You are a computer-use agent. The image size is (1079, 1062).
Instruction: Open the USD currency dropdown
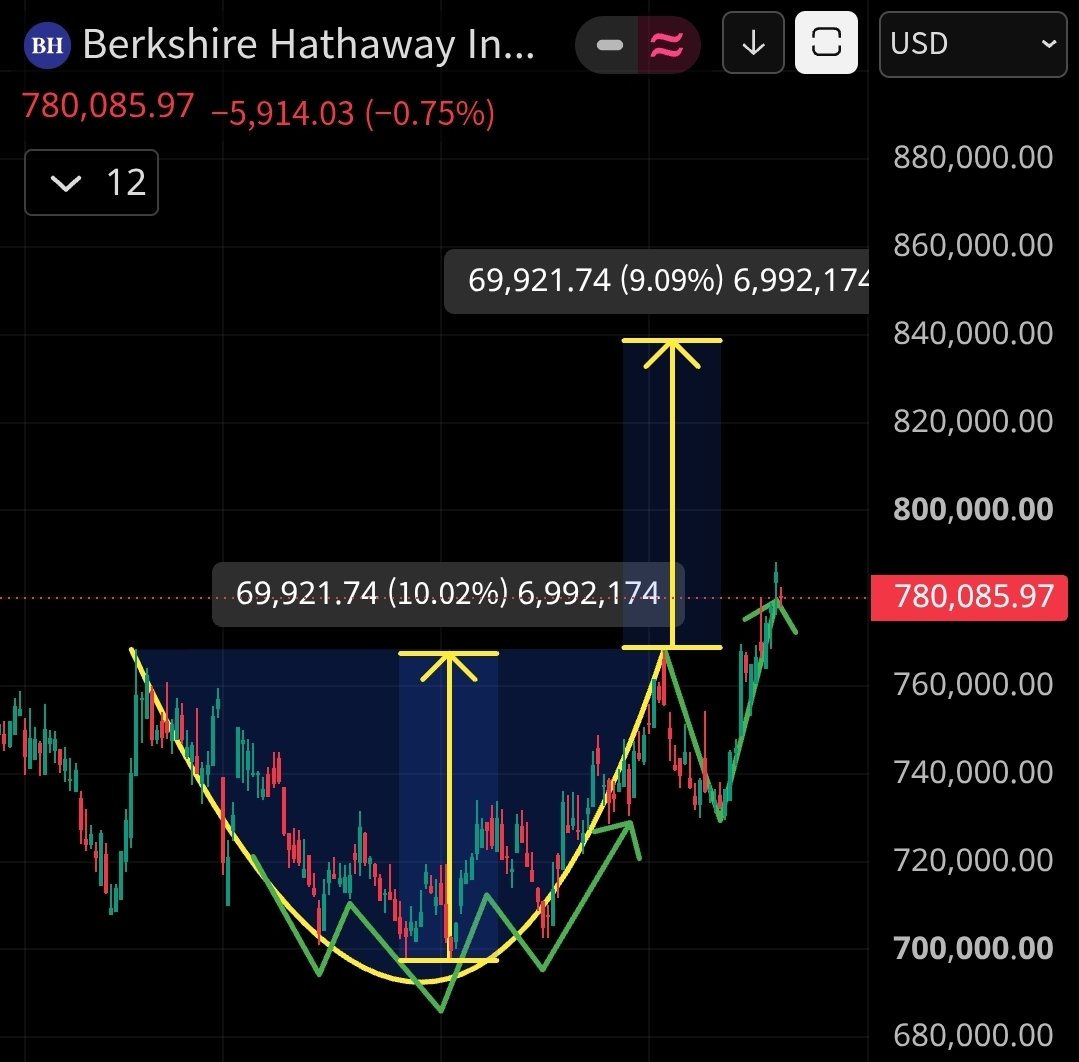(x=973, y=44)
